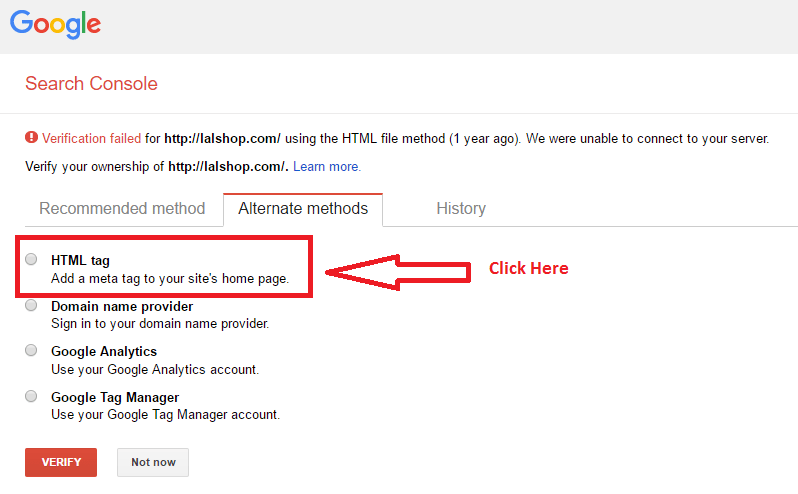798x494 pixels.
Task: Click the 'Google Analytics' label
Action: tap(104, 352)
